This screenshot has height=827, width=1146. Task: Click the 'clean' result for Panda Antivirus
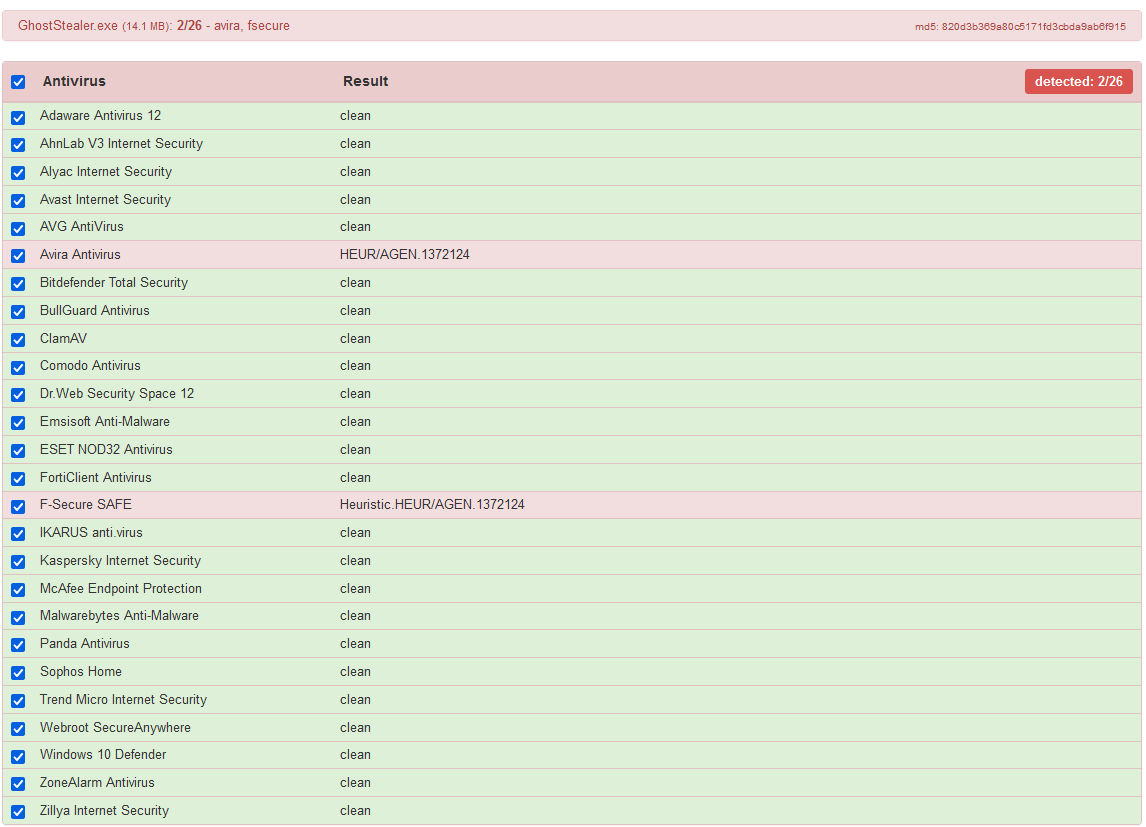[x=355, y=644]
